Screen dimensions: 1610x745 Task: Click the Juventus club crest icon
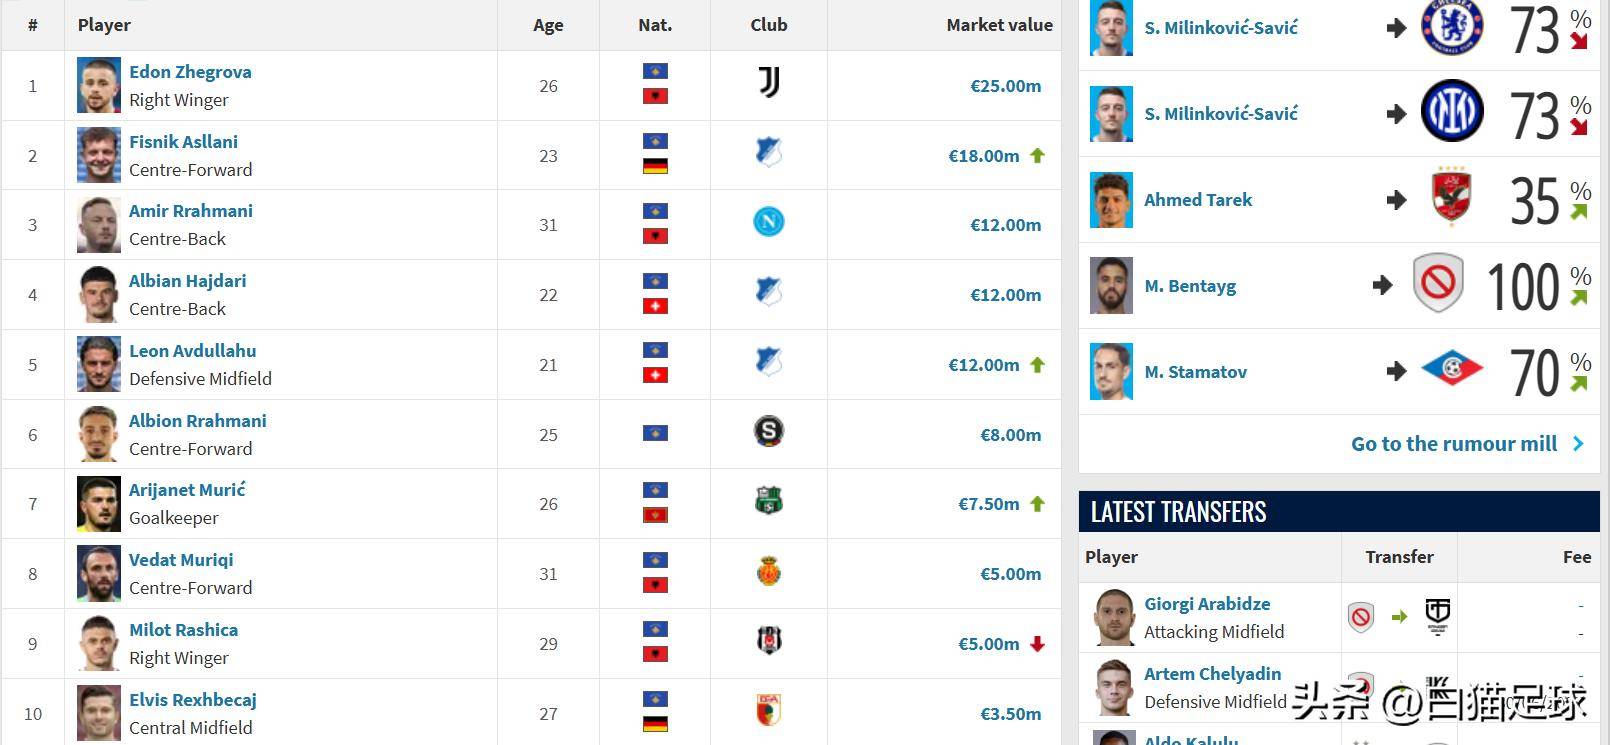tap(768, 83)
